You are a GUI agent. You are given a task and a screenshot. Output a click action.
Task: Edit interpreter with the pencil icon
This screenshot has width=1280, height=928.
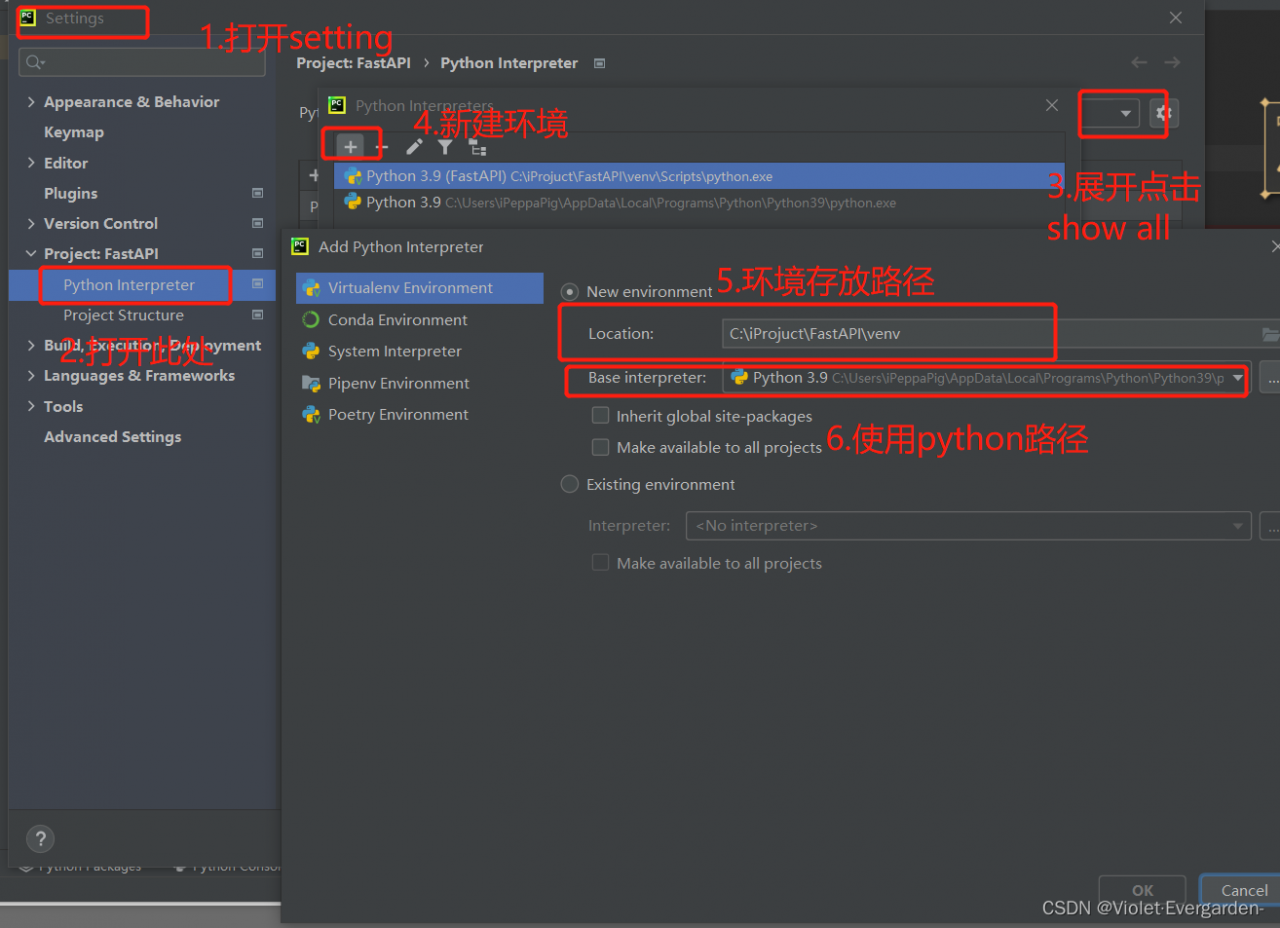(x=414, y=147)
